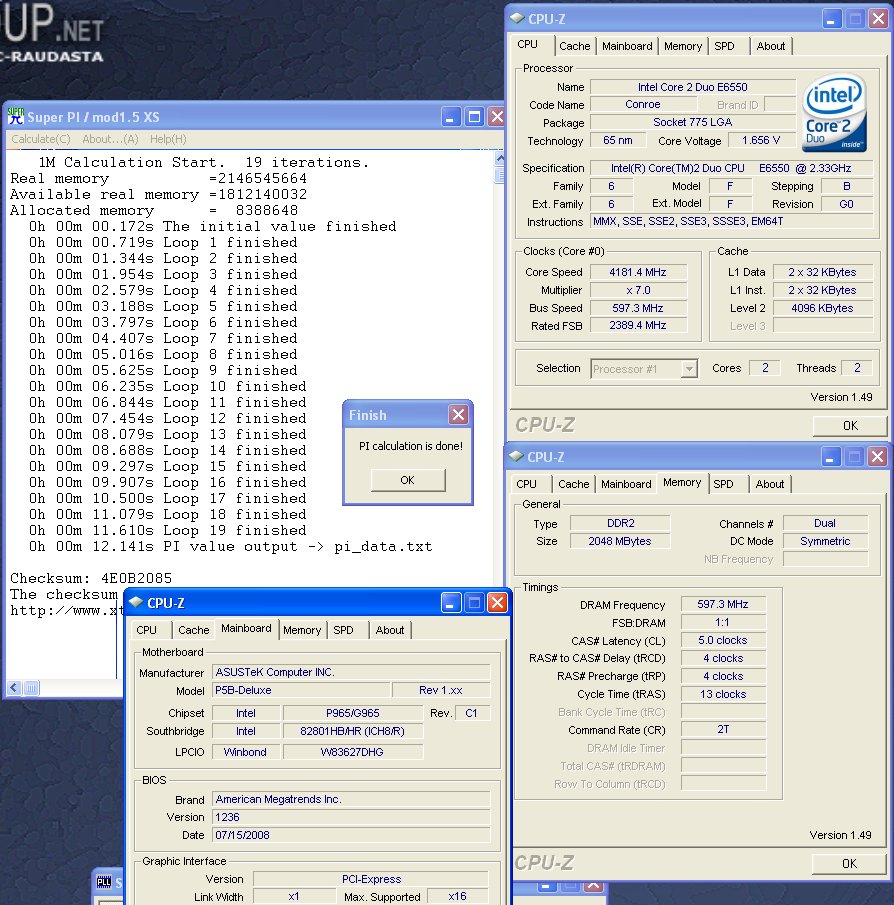Switch to Cache tab in Memory CPU-Z window
894x905 pixels.
[x=574, y=484]
